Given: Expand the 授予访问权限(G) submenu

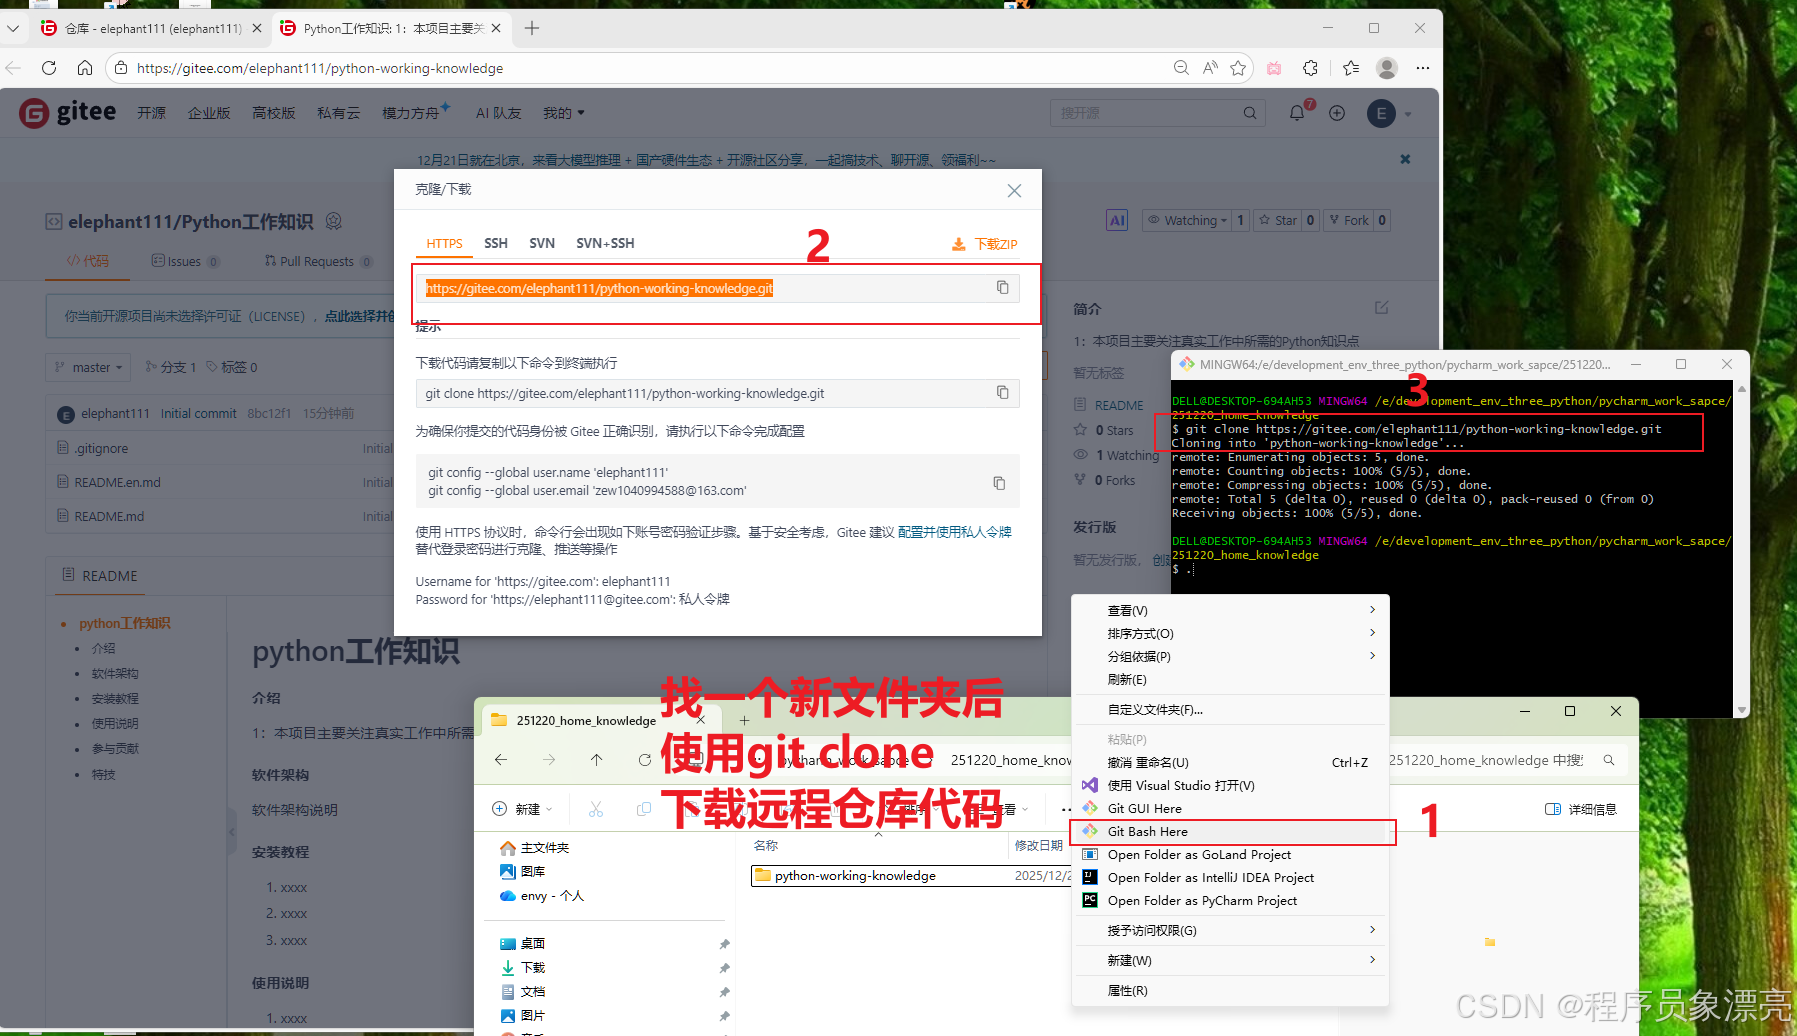Looking at the screenshot, I should coord(1230,930).
